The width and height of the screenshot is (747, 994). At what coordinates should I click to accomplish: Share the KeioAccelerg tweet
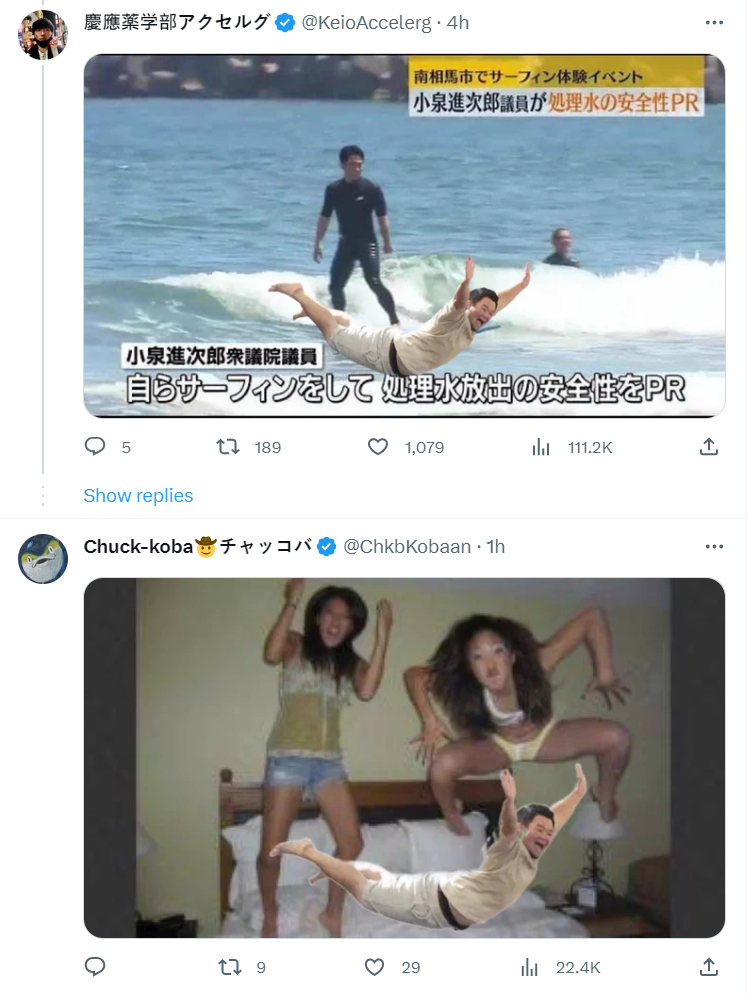(x=708, y=447)
